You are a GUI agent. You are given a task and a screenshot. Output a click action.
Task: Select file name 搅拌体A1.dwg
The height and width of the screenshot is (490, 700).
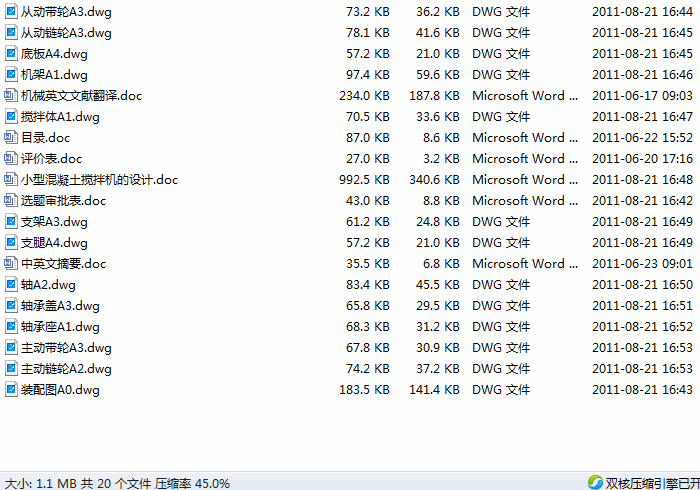60,116
